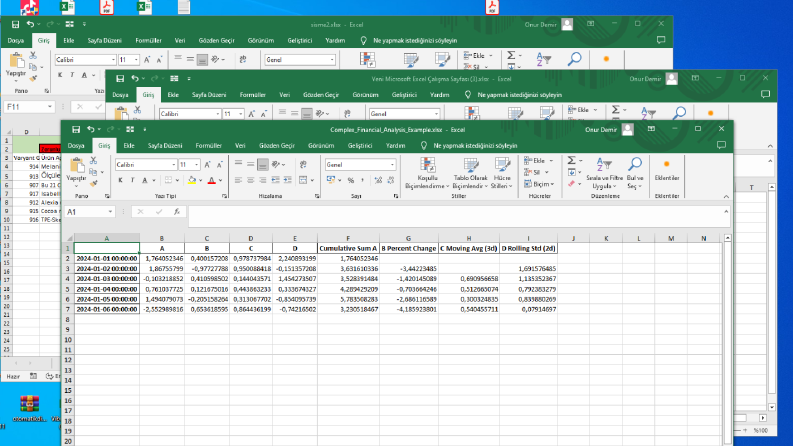Toggle align text right in Hizalama group

262,180
